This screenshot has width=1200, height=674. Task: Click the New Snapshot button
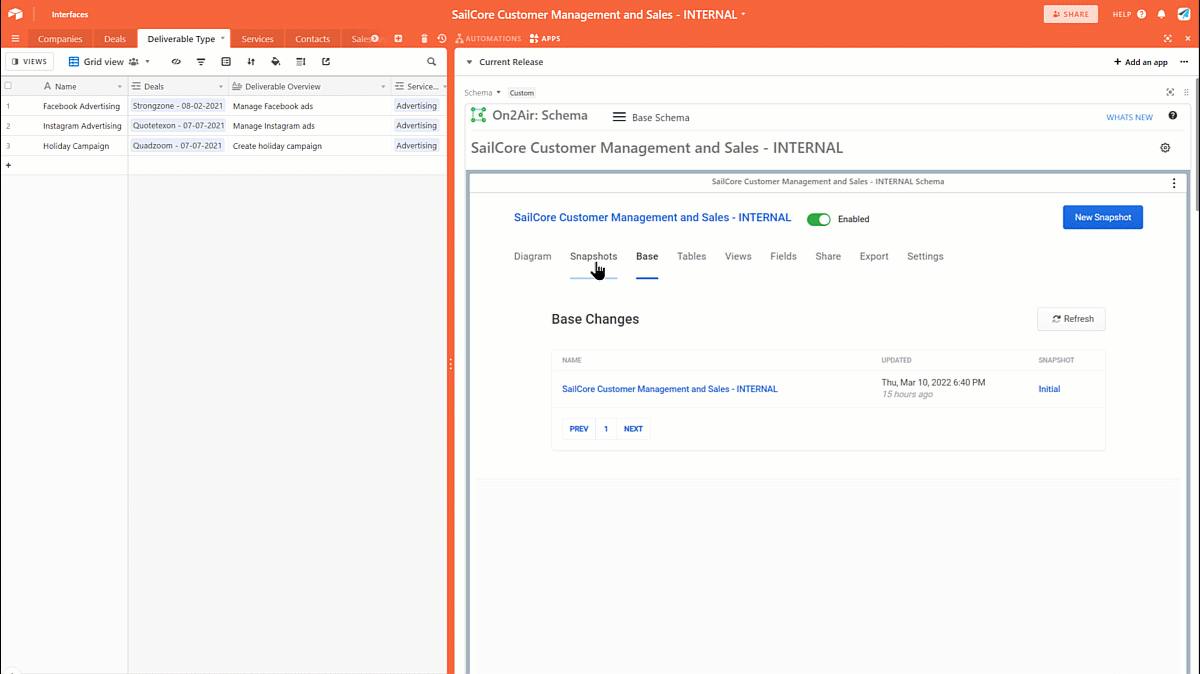(1102, 217)
